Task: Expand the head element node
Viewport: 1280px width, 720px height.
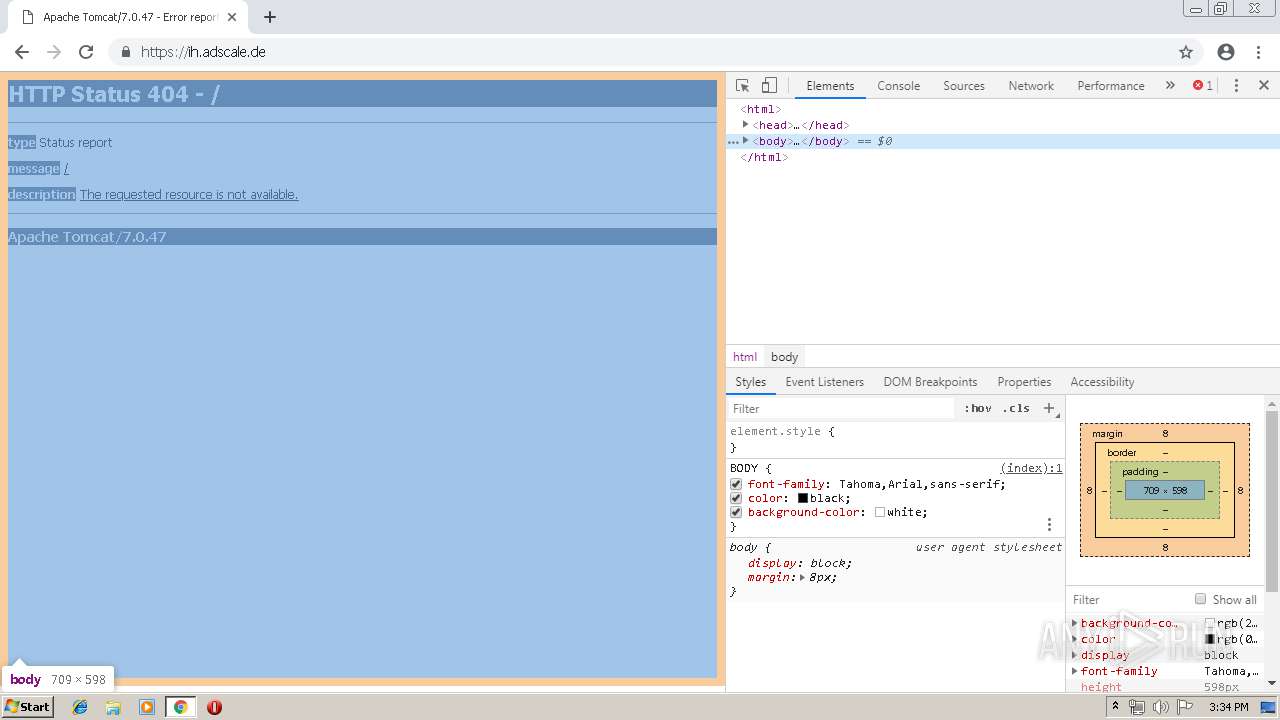Action: (x=745, y=124)
